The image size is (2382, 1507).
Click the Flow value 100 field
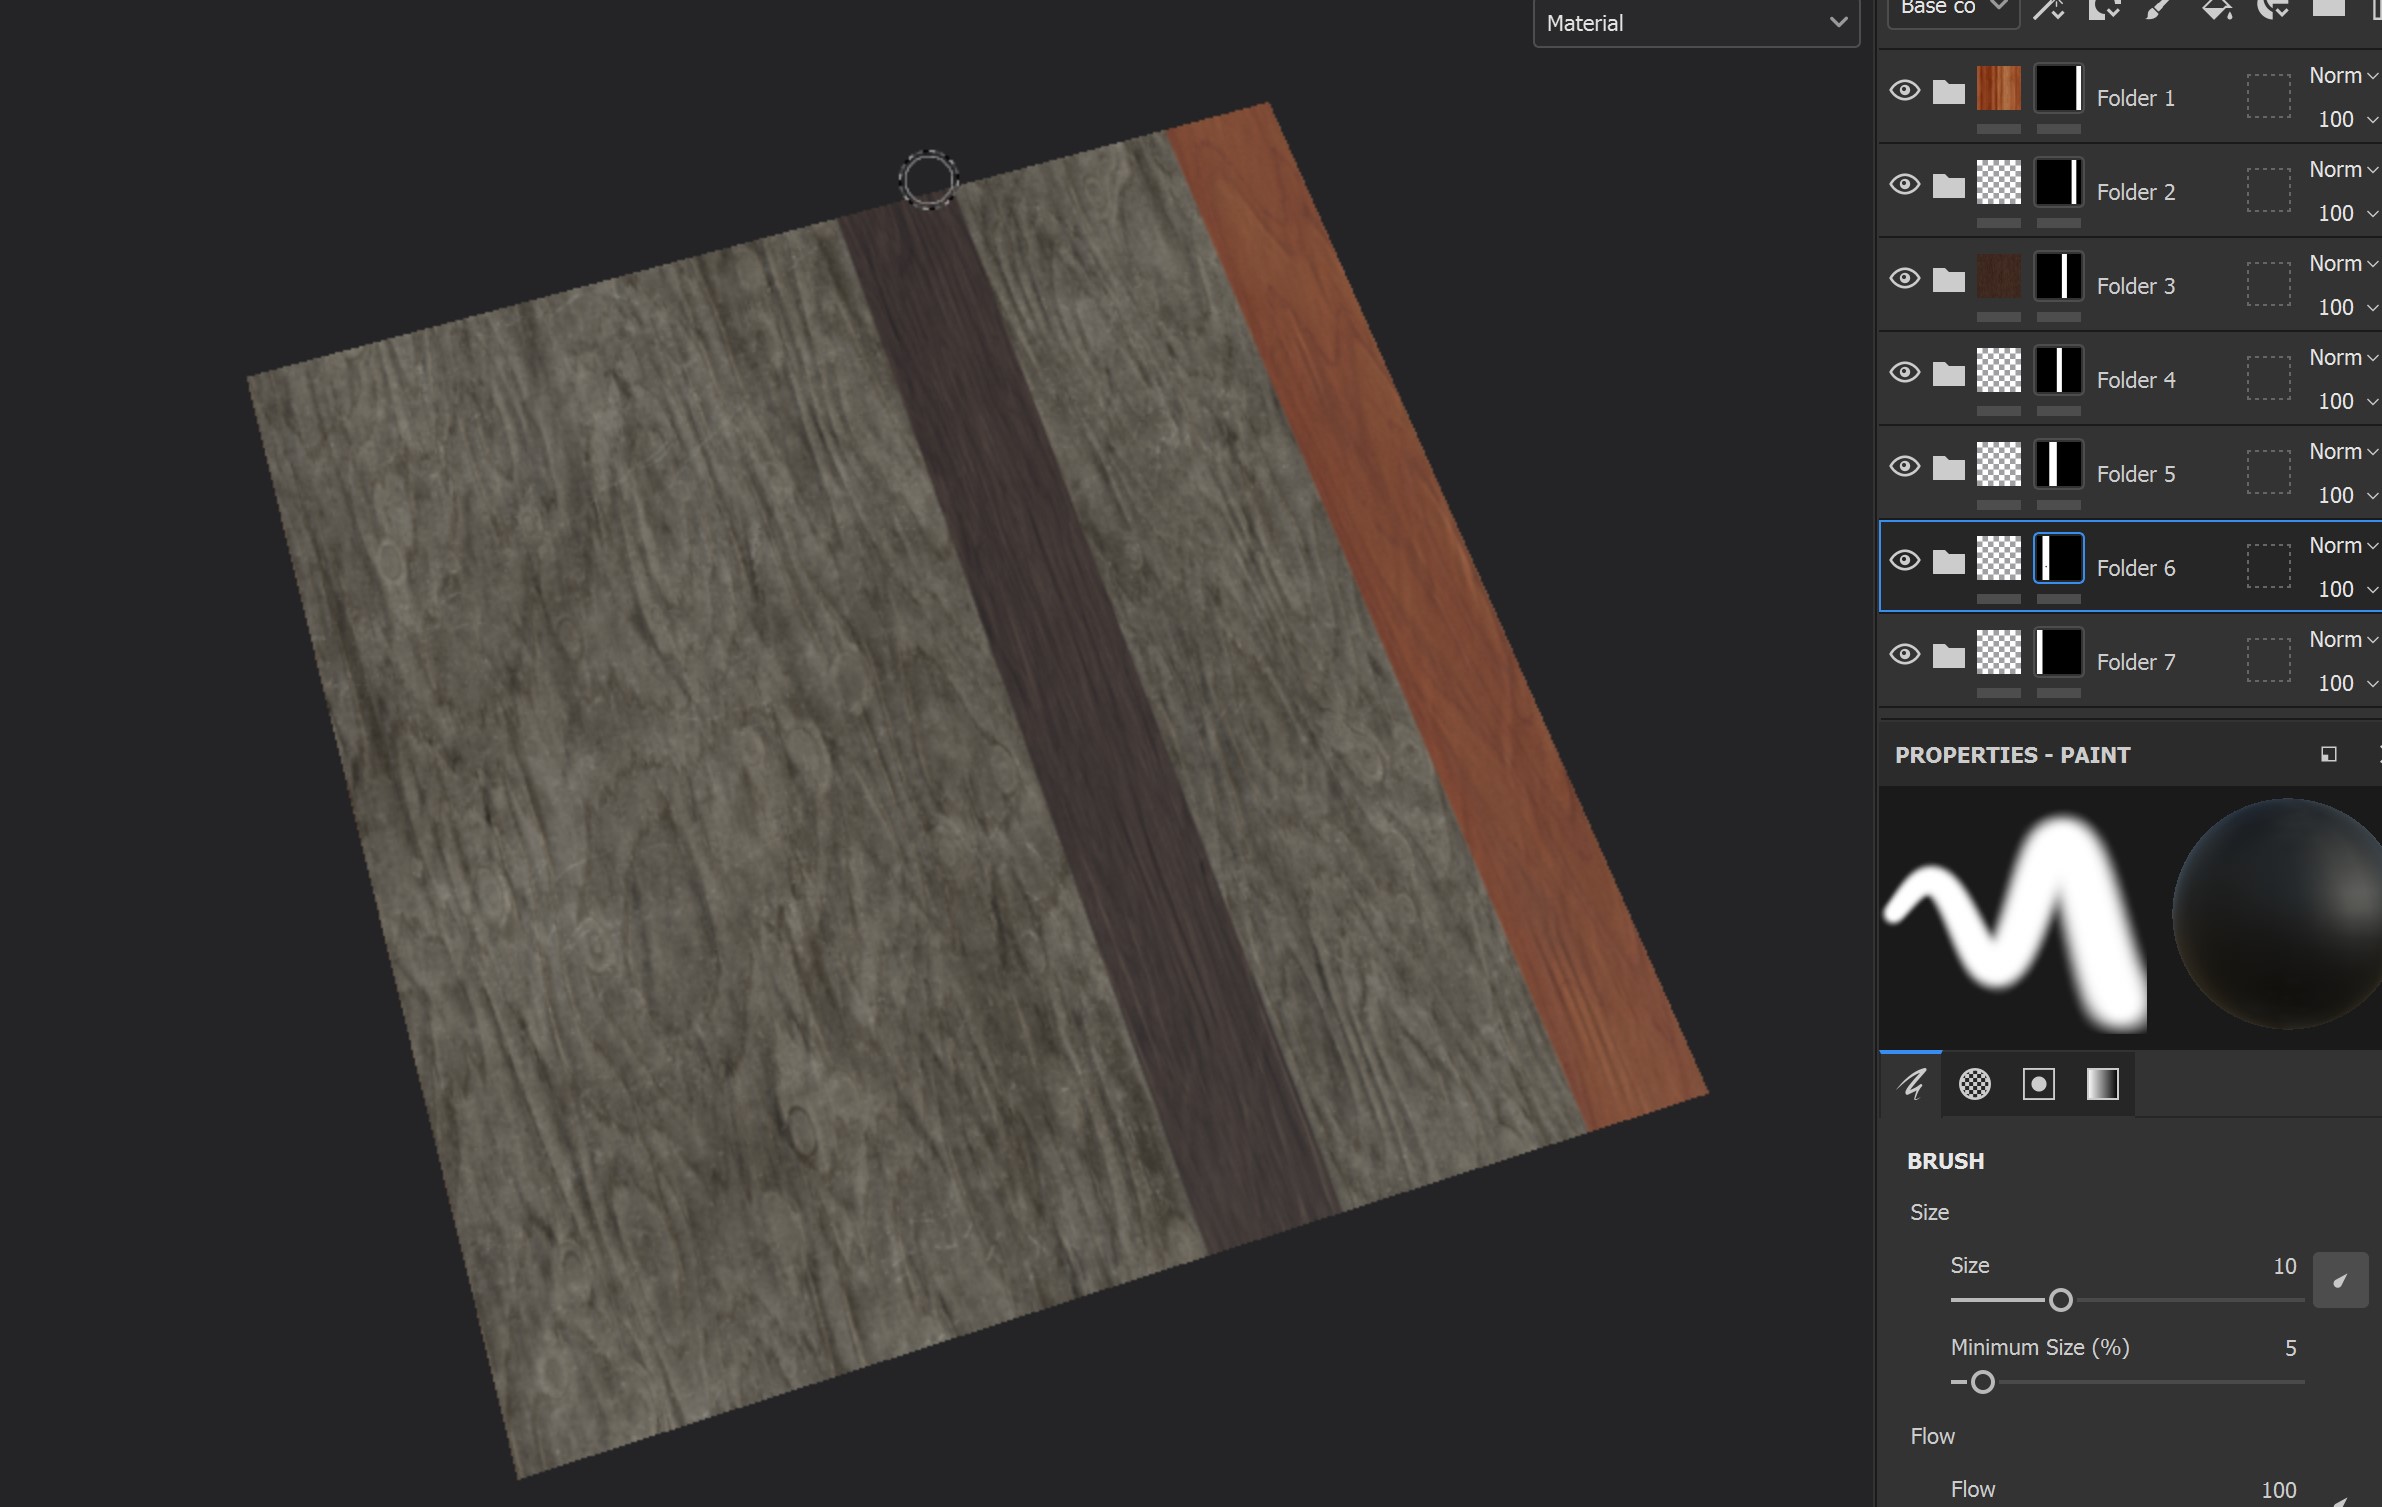(2278, 1490)
